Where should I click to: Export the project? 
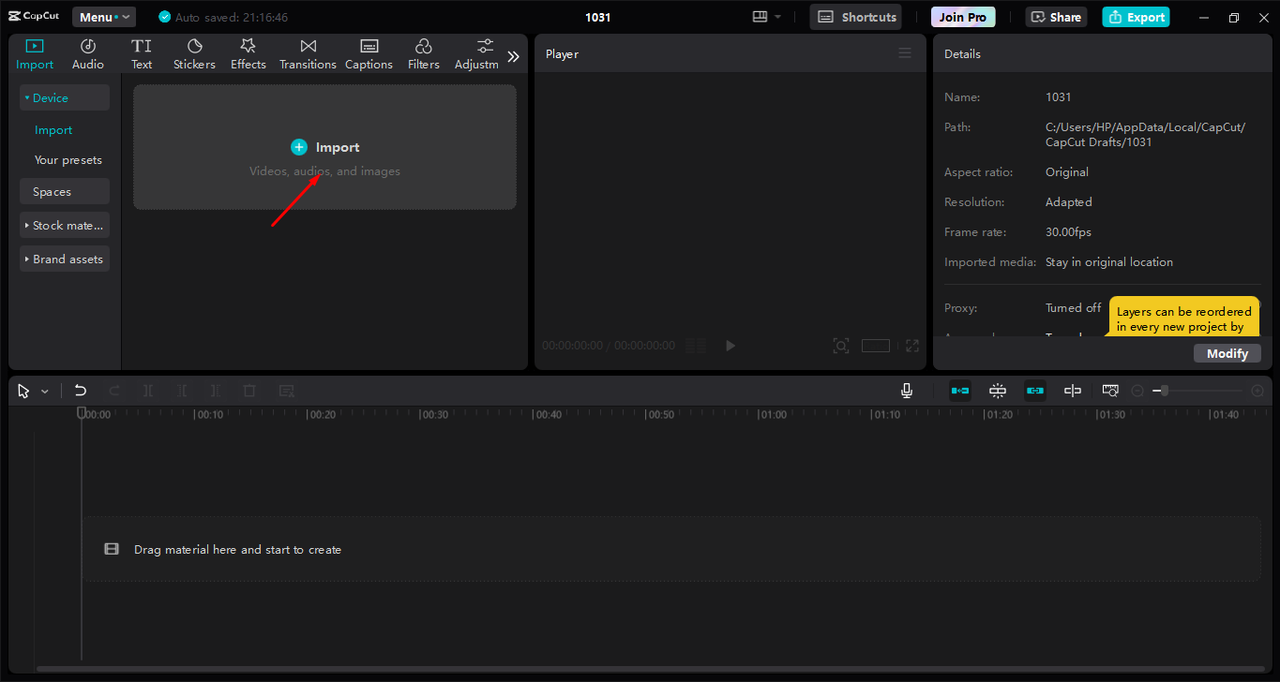(1136, 17)
